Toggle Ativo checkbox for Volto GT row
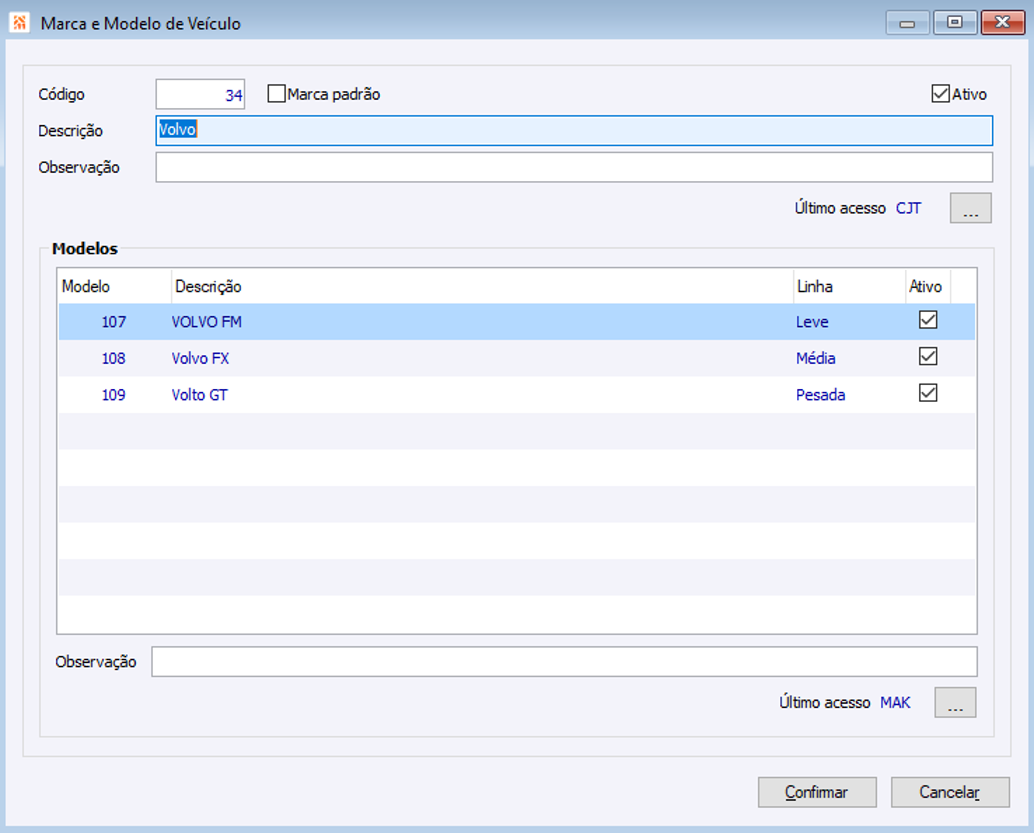1034x833 pixels. tap(928, 393)
